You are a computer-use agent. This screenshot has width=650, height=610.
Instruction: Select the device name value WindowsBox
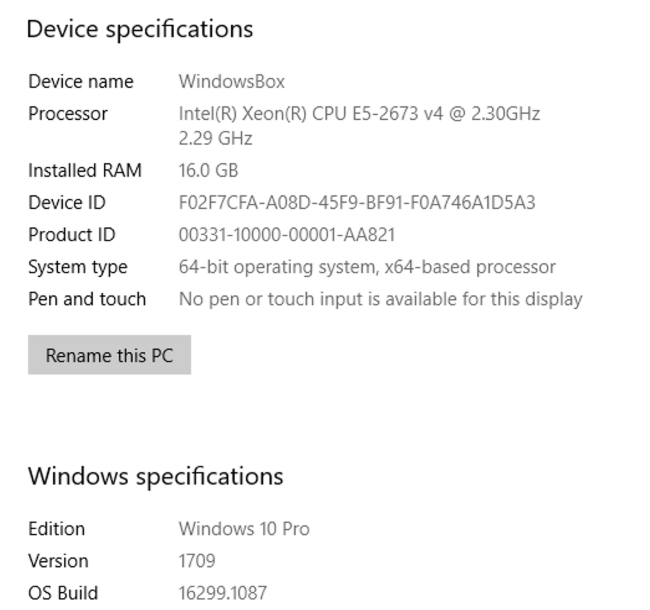(x=231, y=82)
